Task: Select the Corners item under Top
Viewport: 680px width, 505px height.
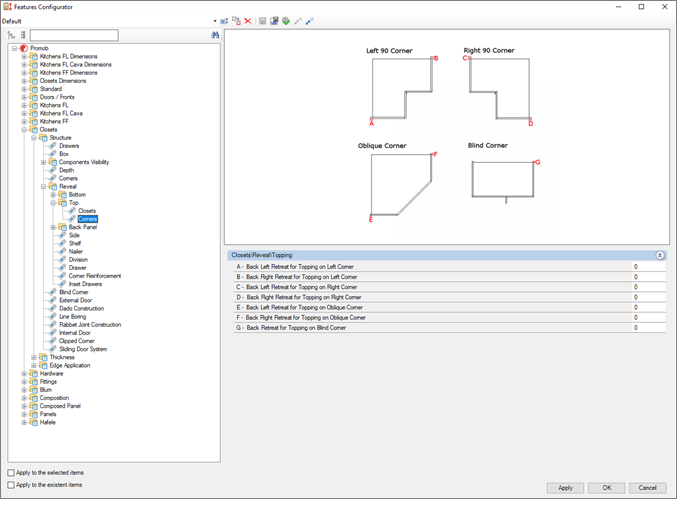Action: [88, 220]
